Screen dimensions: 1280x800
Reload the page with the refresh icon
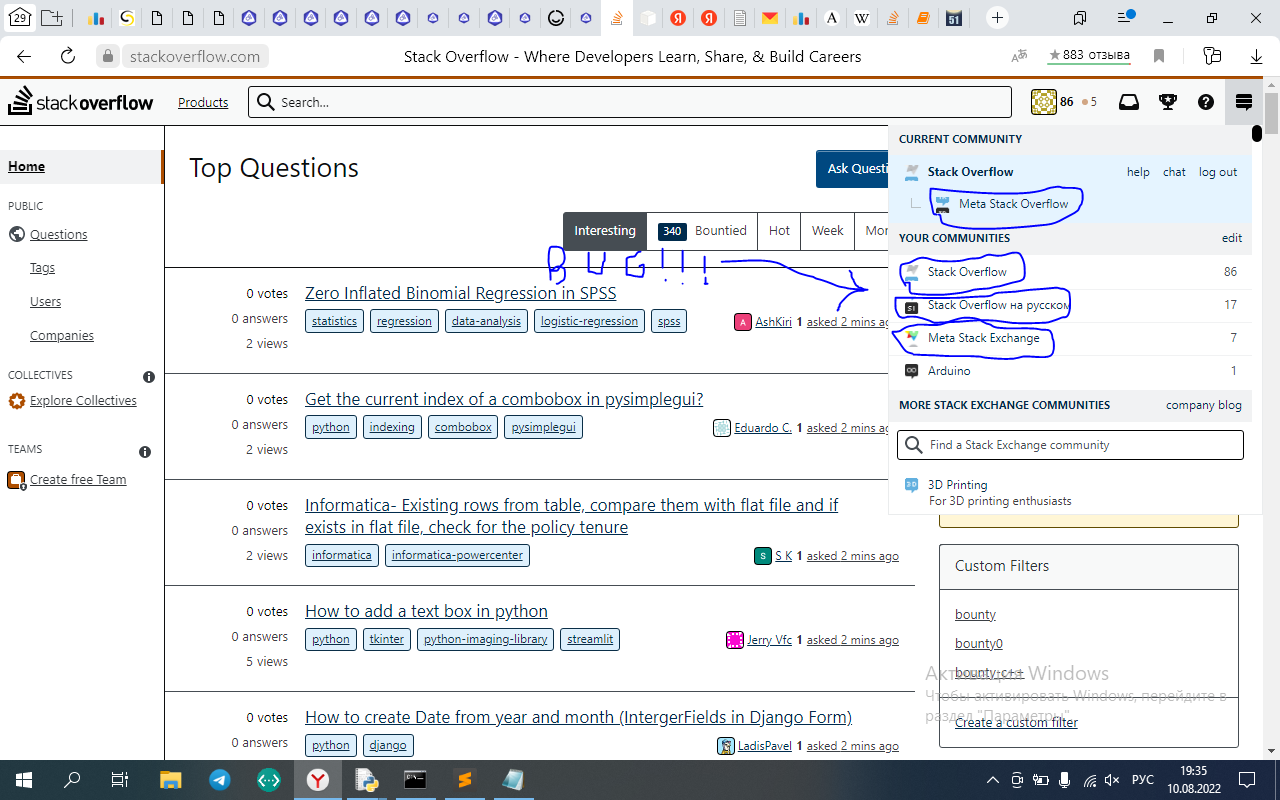coord(68,57)
